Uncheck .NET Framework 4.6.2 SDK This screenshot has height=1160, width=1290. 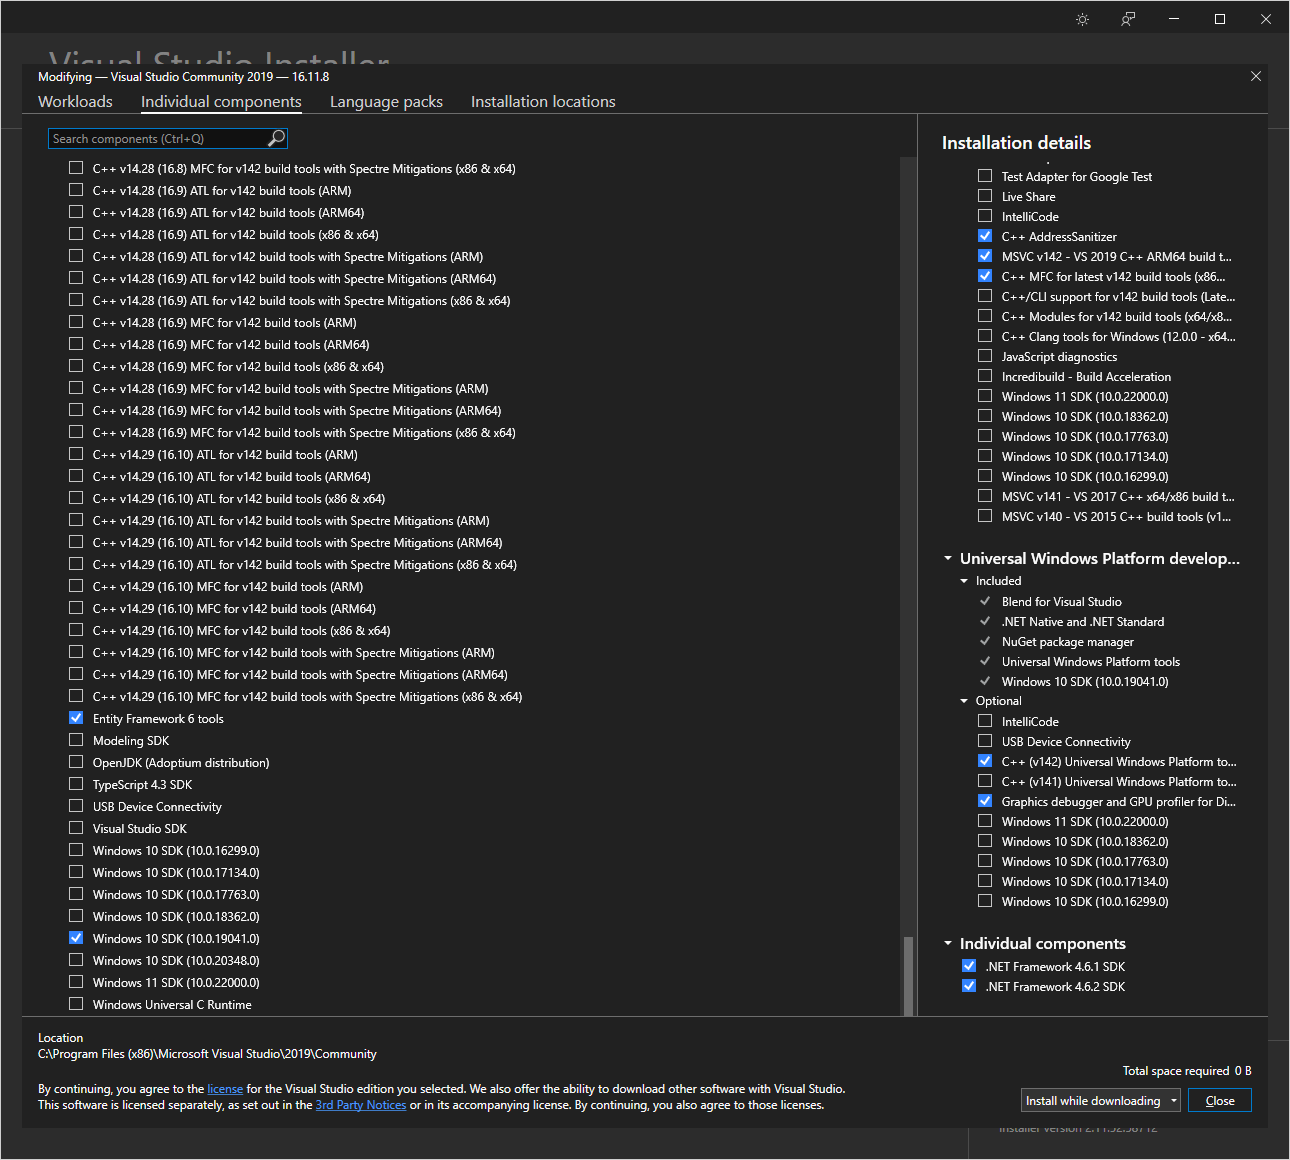tap(969, 986)
